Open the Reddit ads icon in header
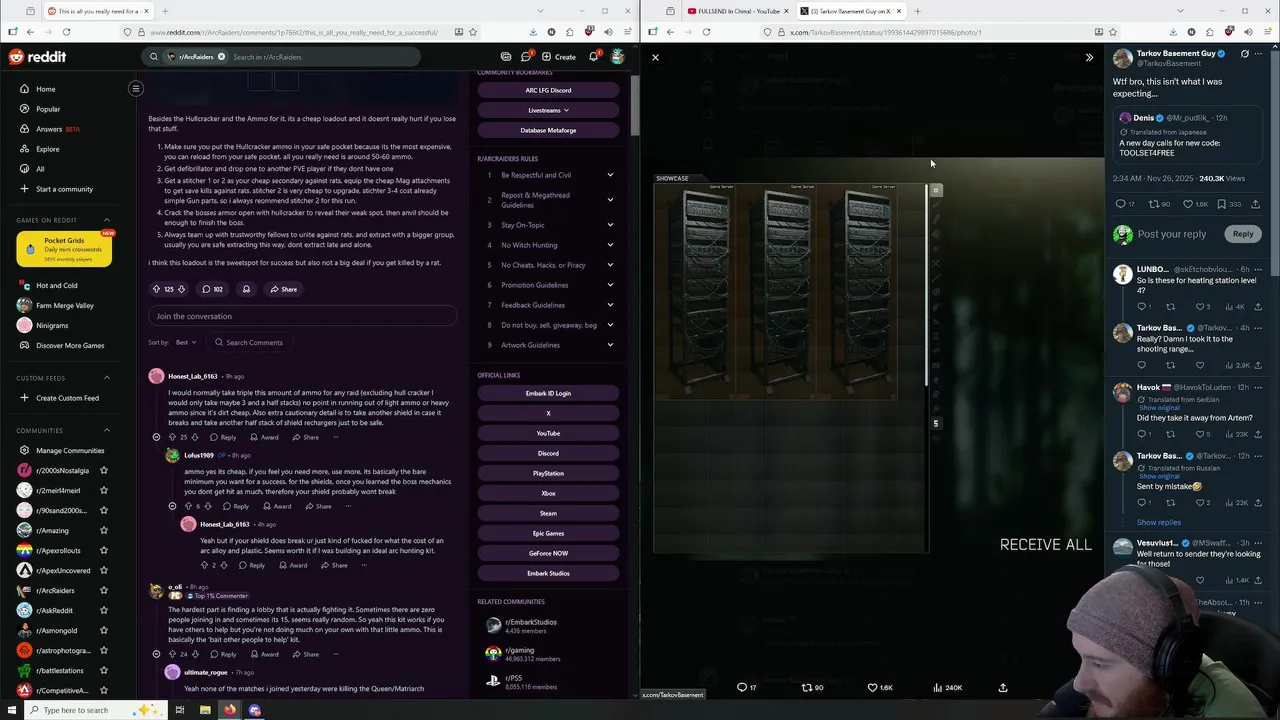1280x720 pixels. click(506, 57)
